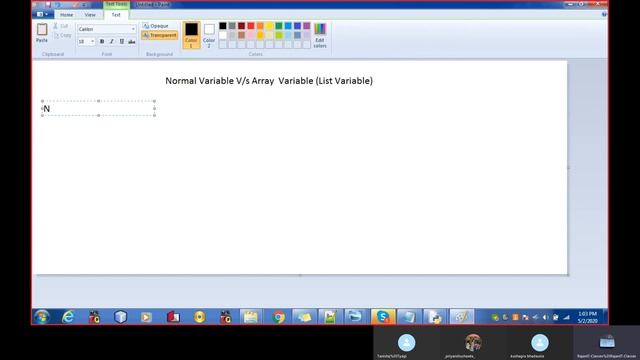
Task: Open Paint Help question mark icon
Action: click(x=604, y=14)
